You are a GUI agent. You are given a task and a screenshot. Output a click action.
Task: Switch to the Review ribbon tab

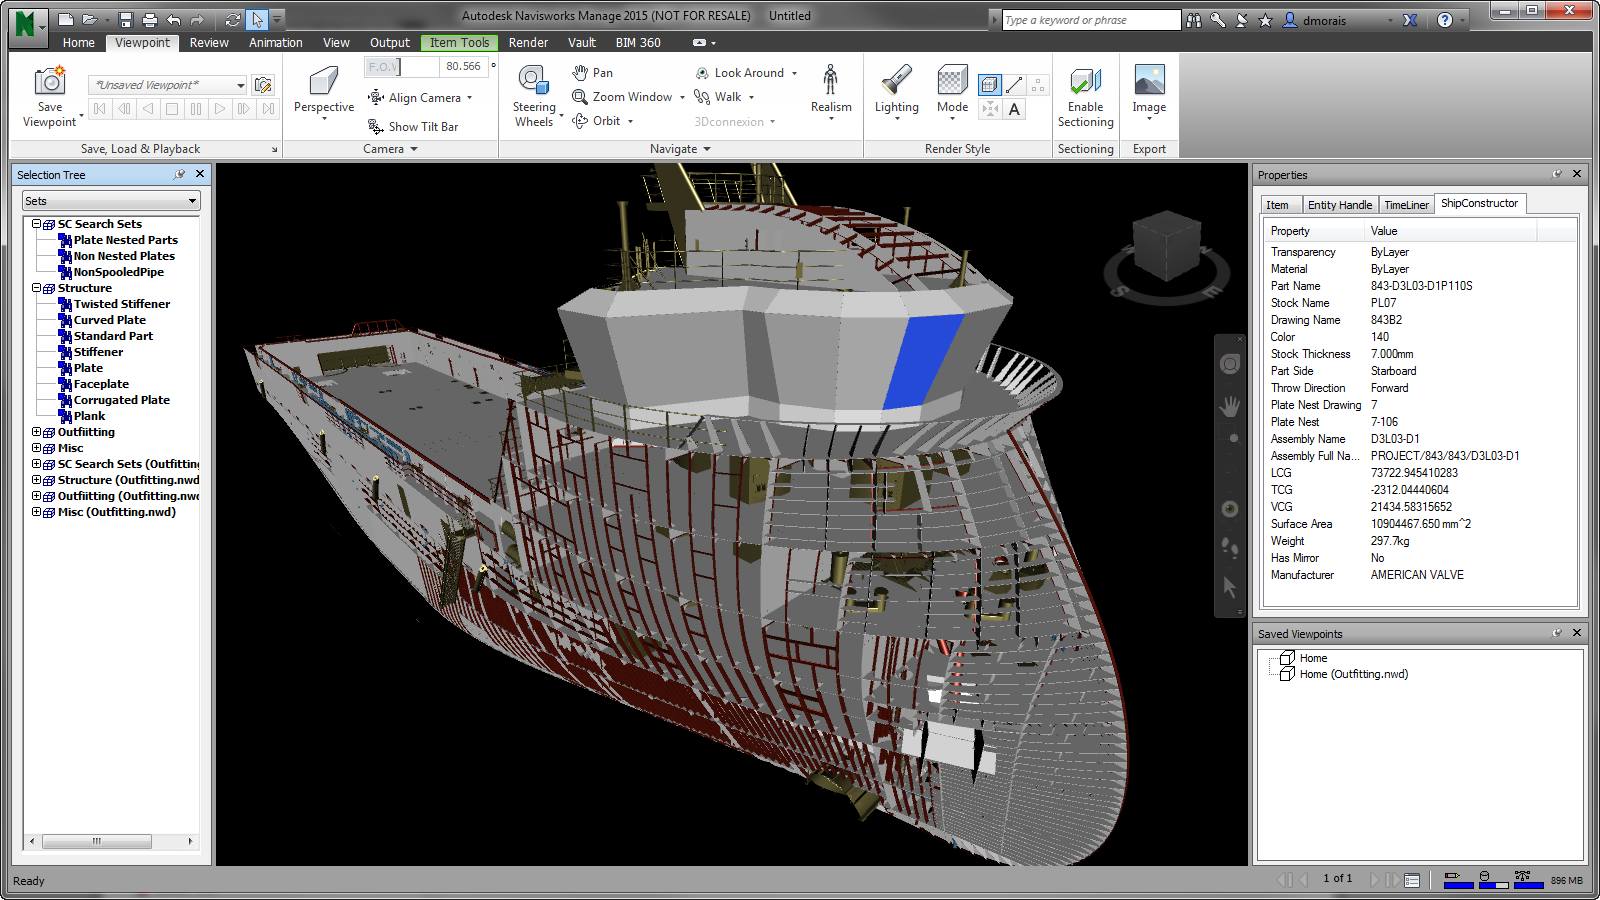pyautogui.click(x=209, y=43)
